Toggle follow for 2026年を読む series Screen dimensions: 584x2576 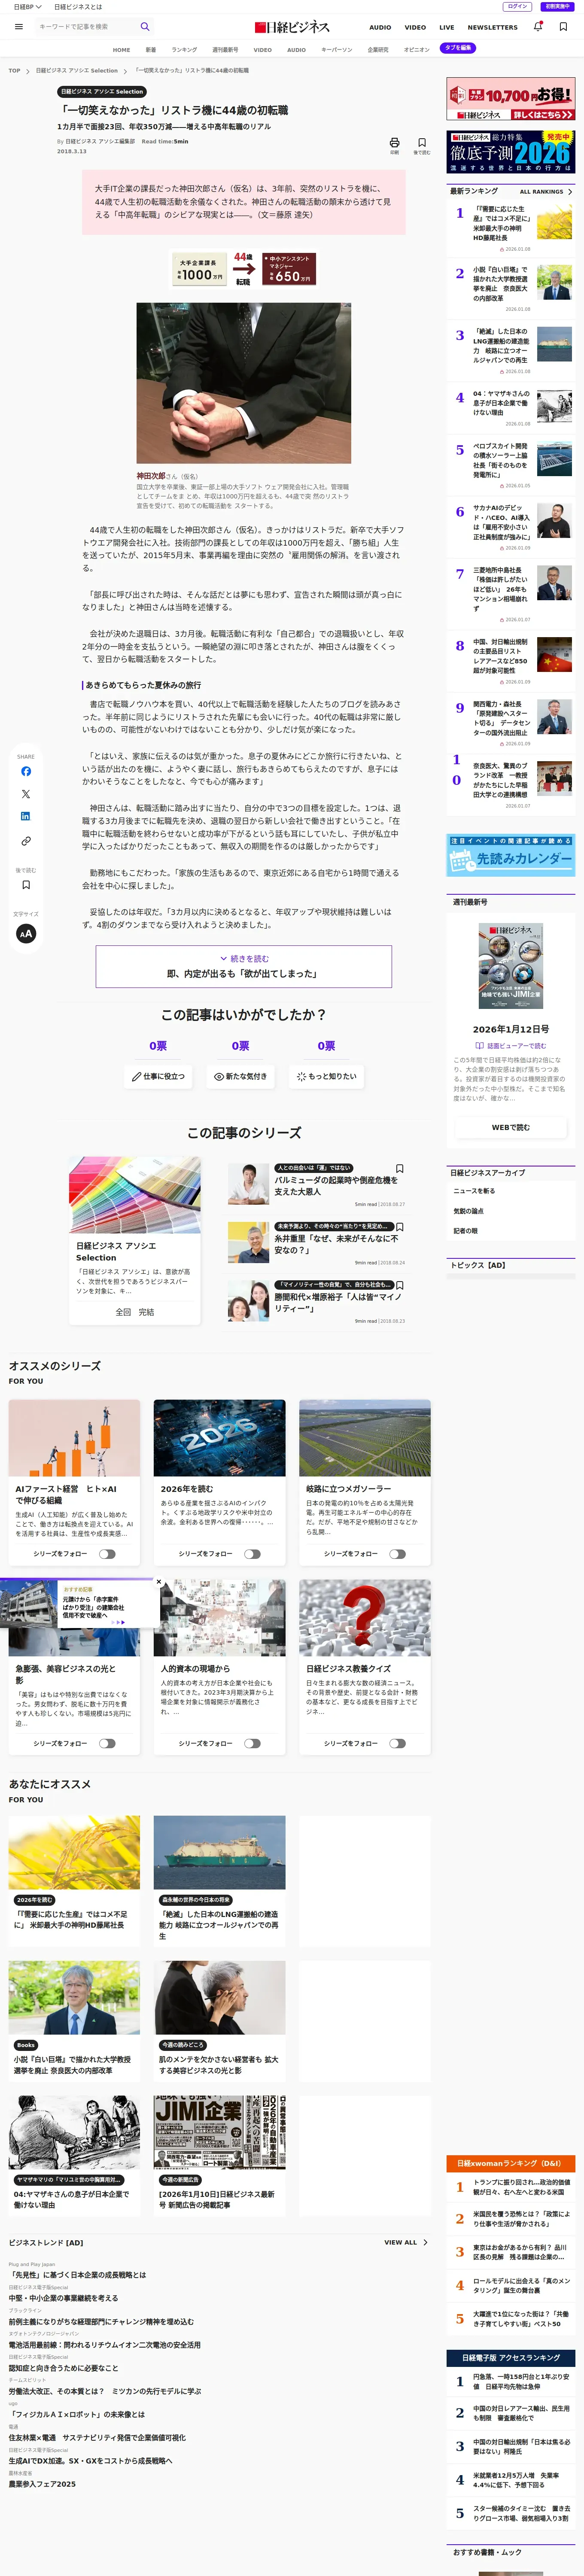coord(252,1554)
